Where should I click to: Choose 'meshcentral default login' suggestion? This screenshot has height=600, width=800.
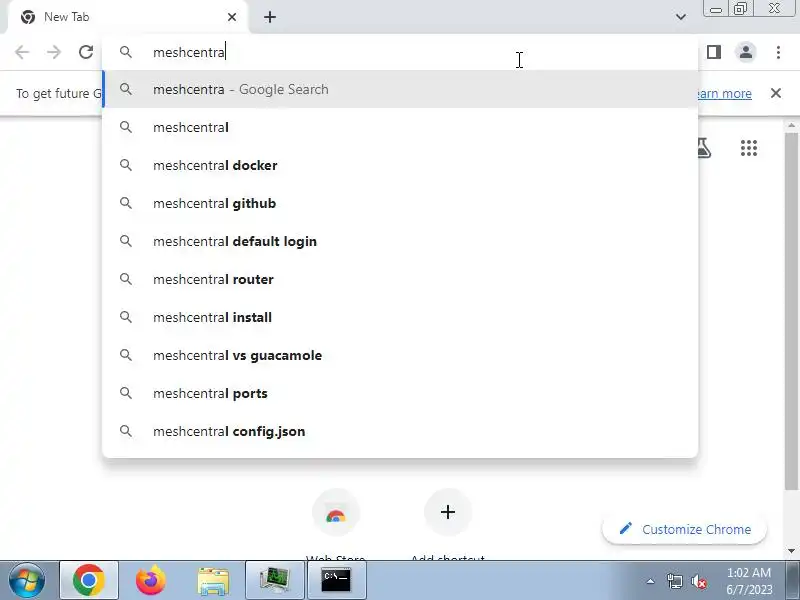click(x=400, y=241)
